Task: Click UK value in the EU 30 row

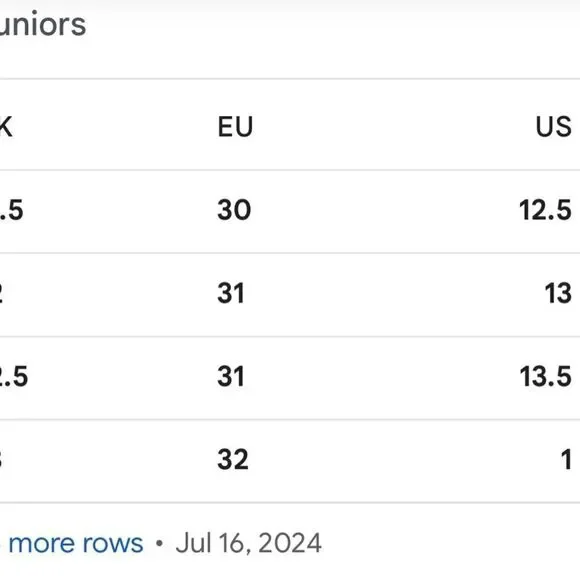Action: (x=11, y=210)
